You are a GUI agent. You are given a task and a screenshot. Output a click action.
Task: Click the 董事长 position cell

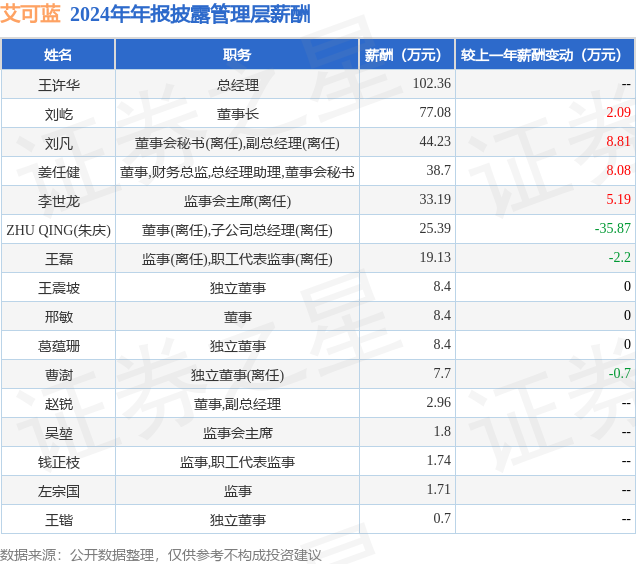pyautogui.click(x=238, y=114)
